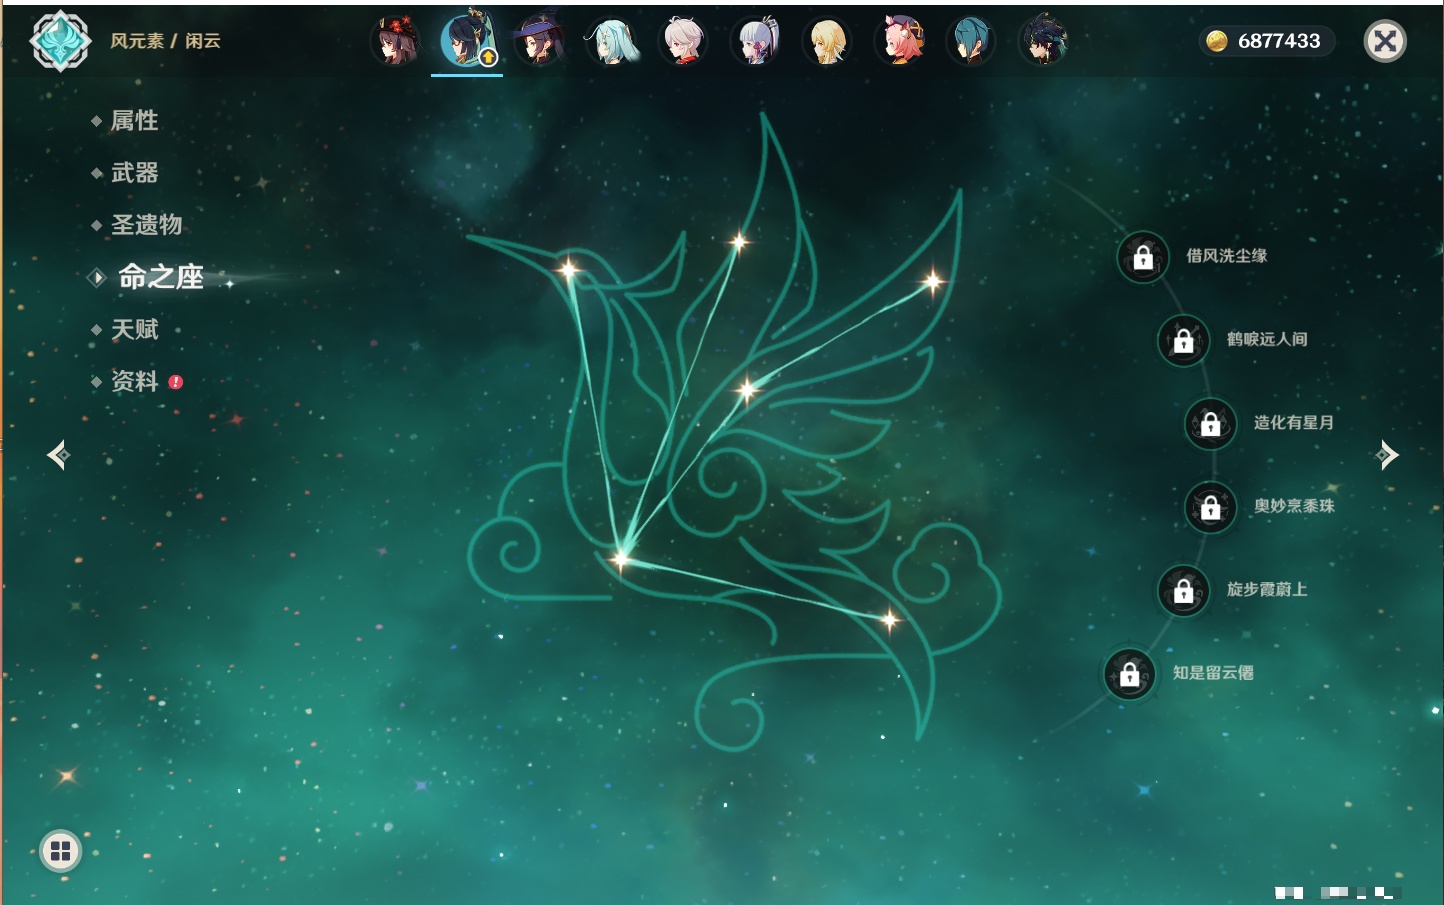Click the lock icon beside 借风洗尘缘
The height and width of the screenshot is (905, 1444).
click(x=1143, y=258)
